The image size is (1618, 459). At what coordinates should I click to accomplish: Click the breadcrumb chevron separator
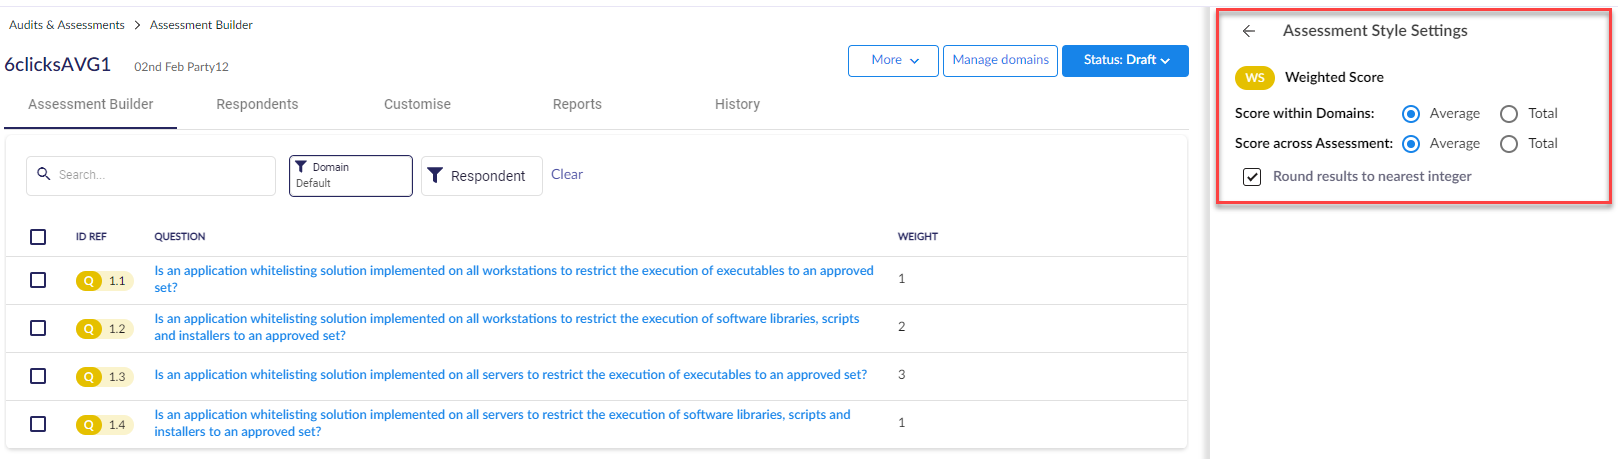(x=137, y=25)
